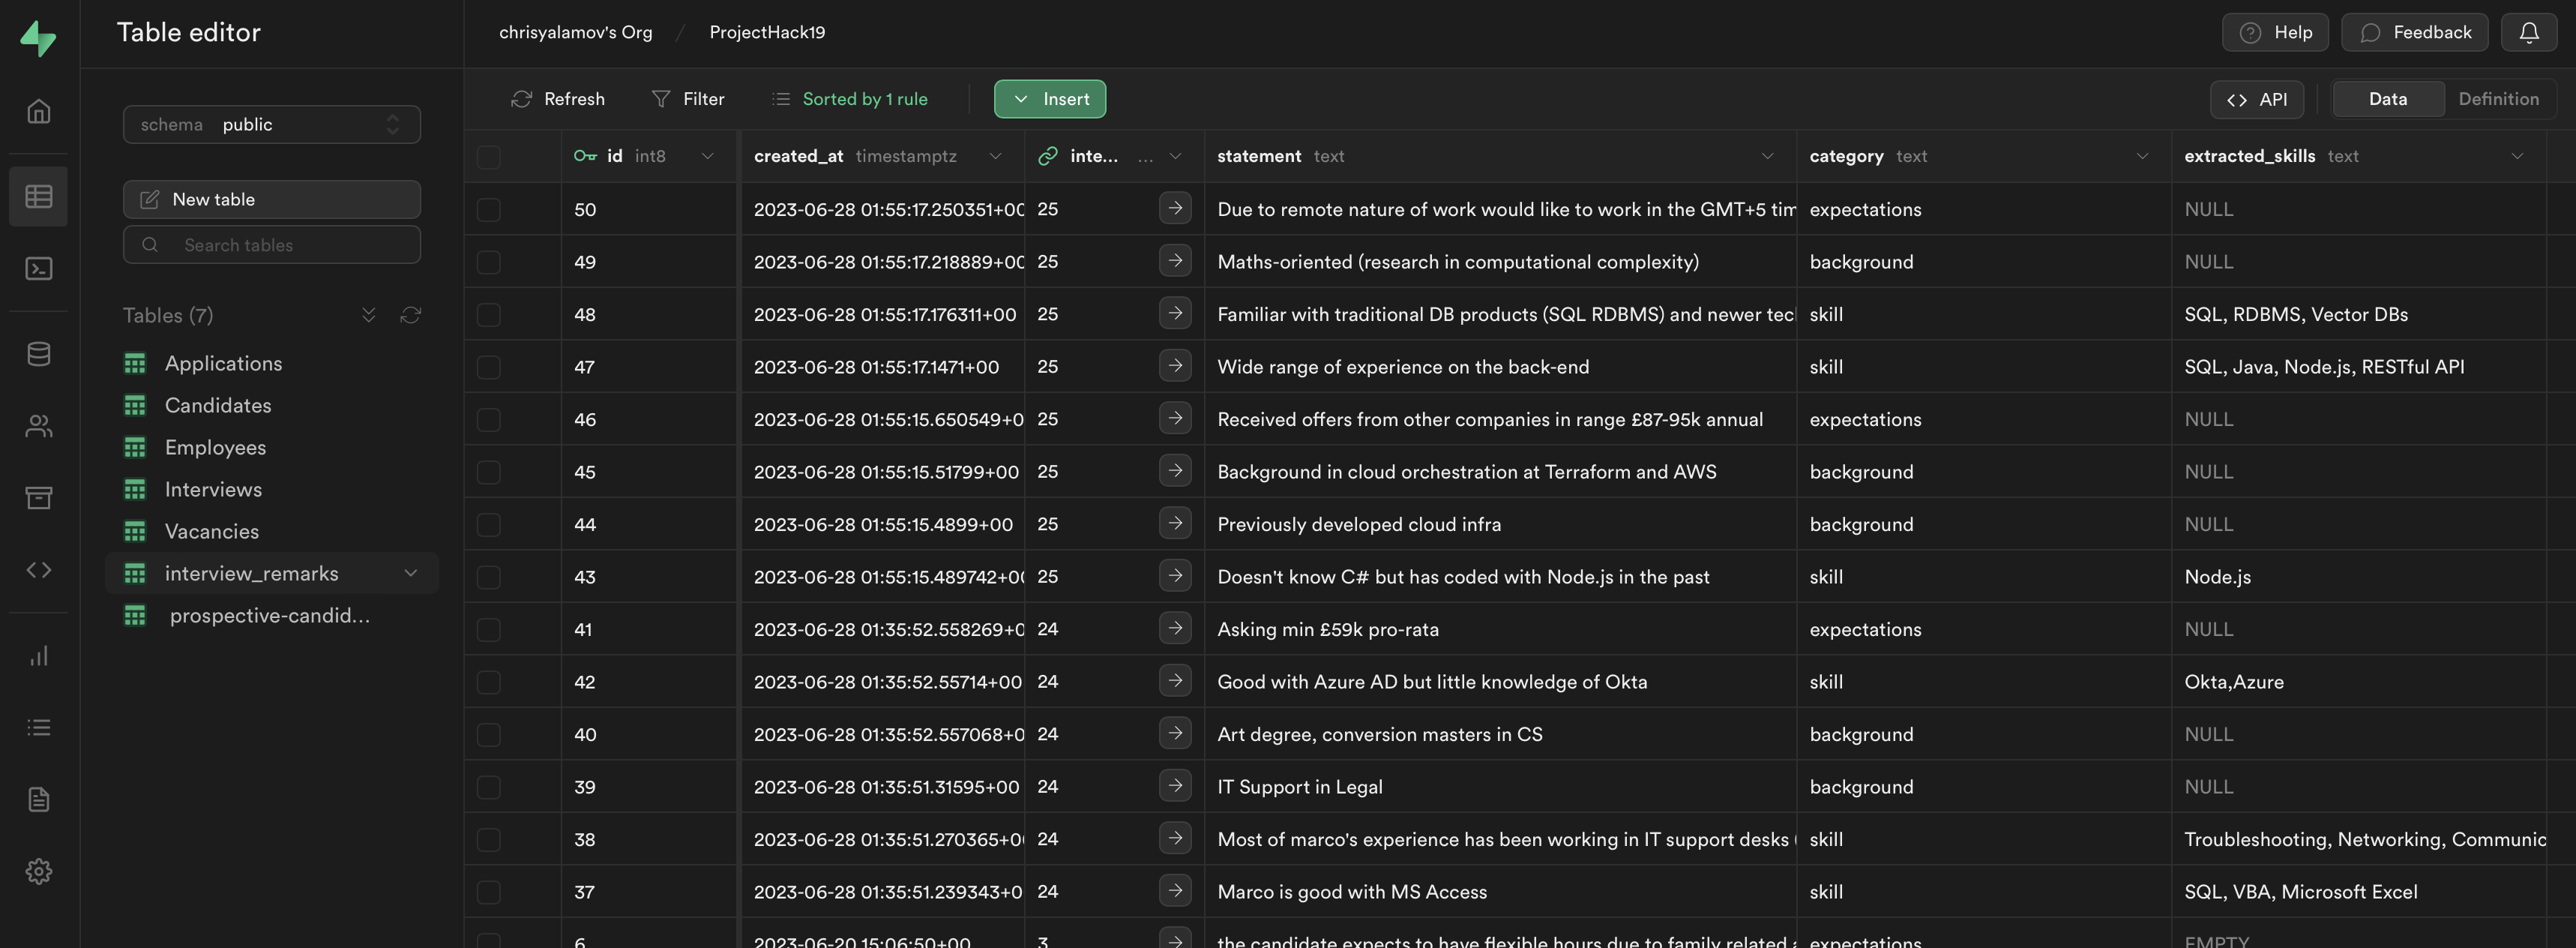The height and width of the screenshot is (948, 2576).
Task: Click the New table button
Action: [x=271, y=199]
